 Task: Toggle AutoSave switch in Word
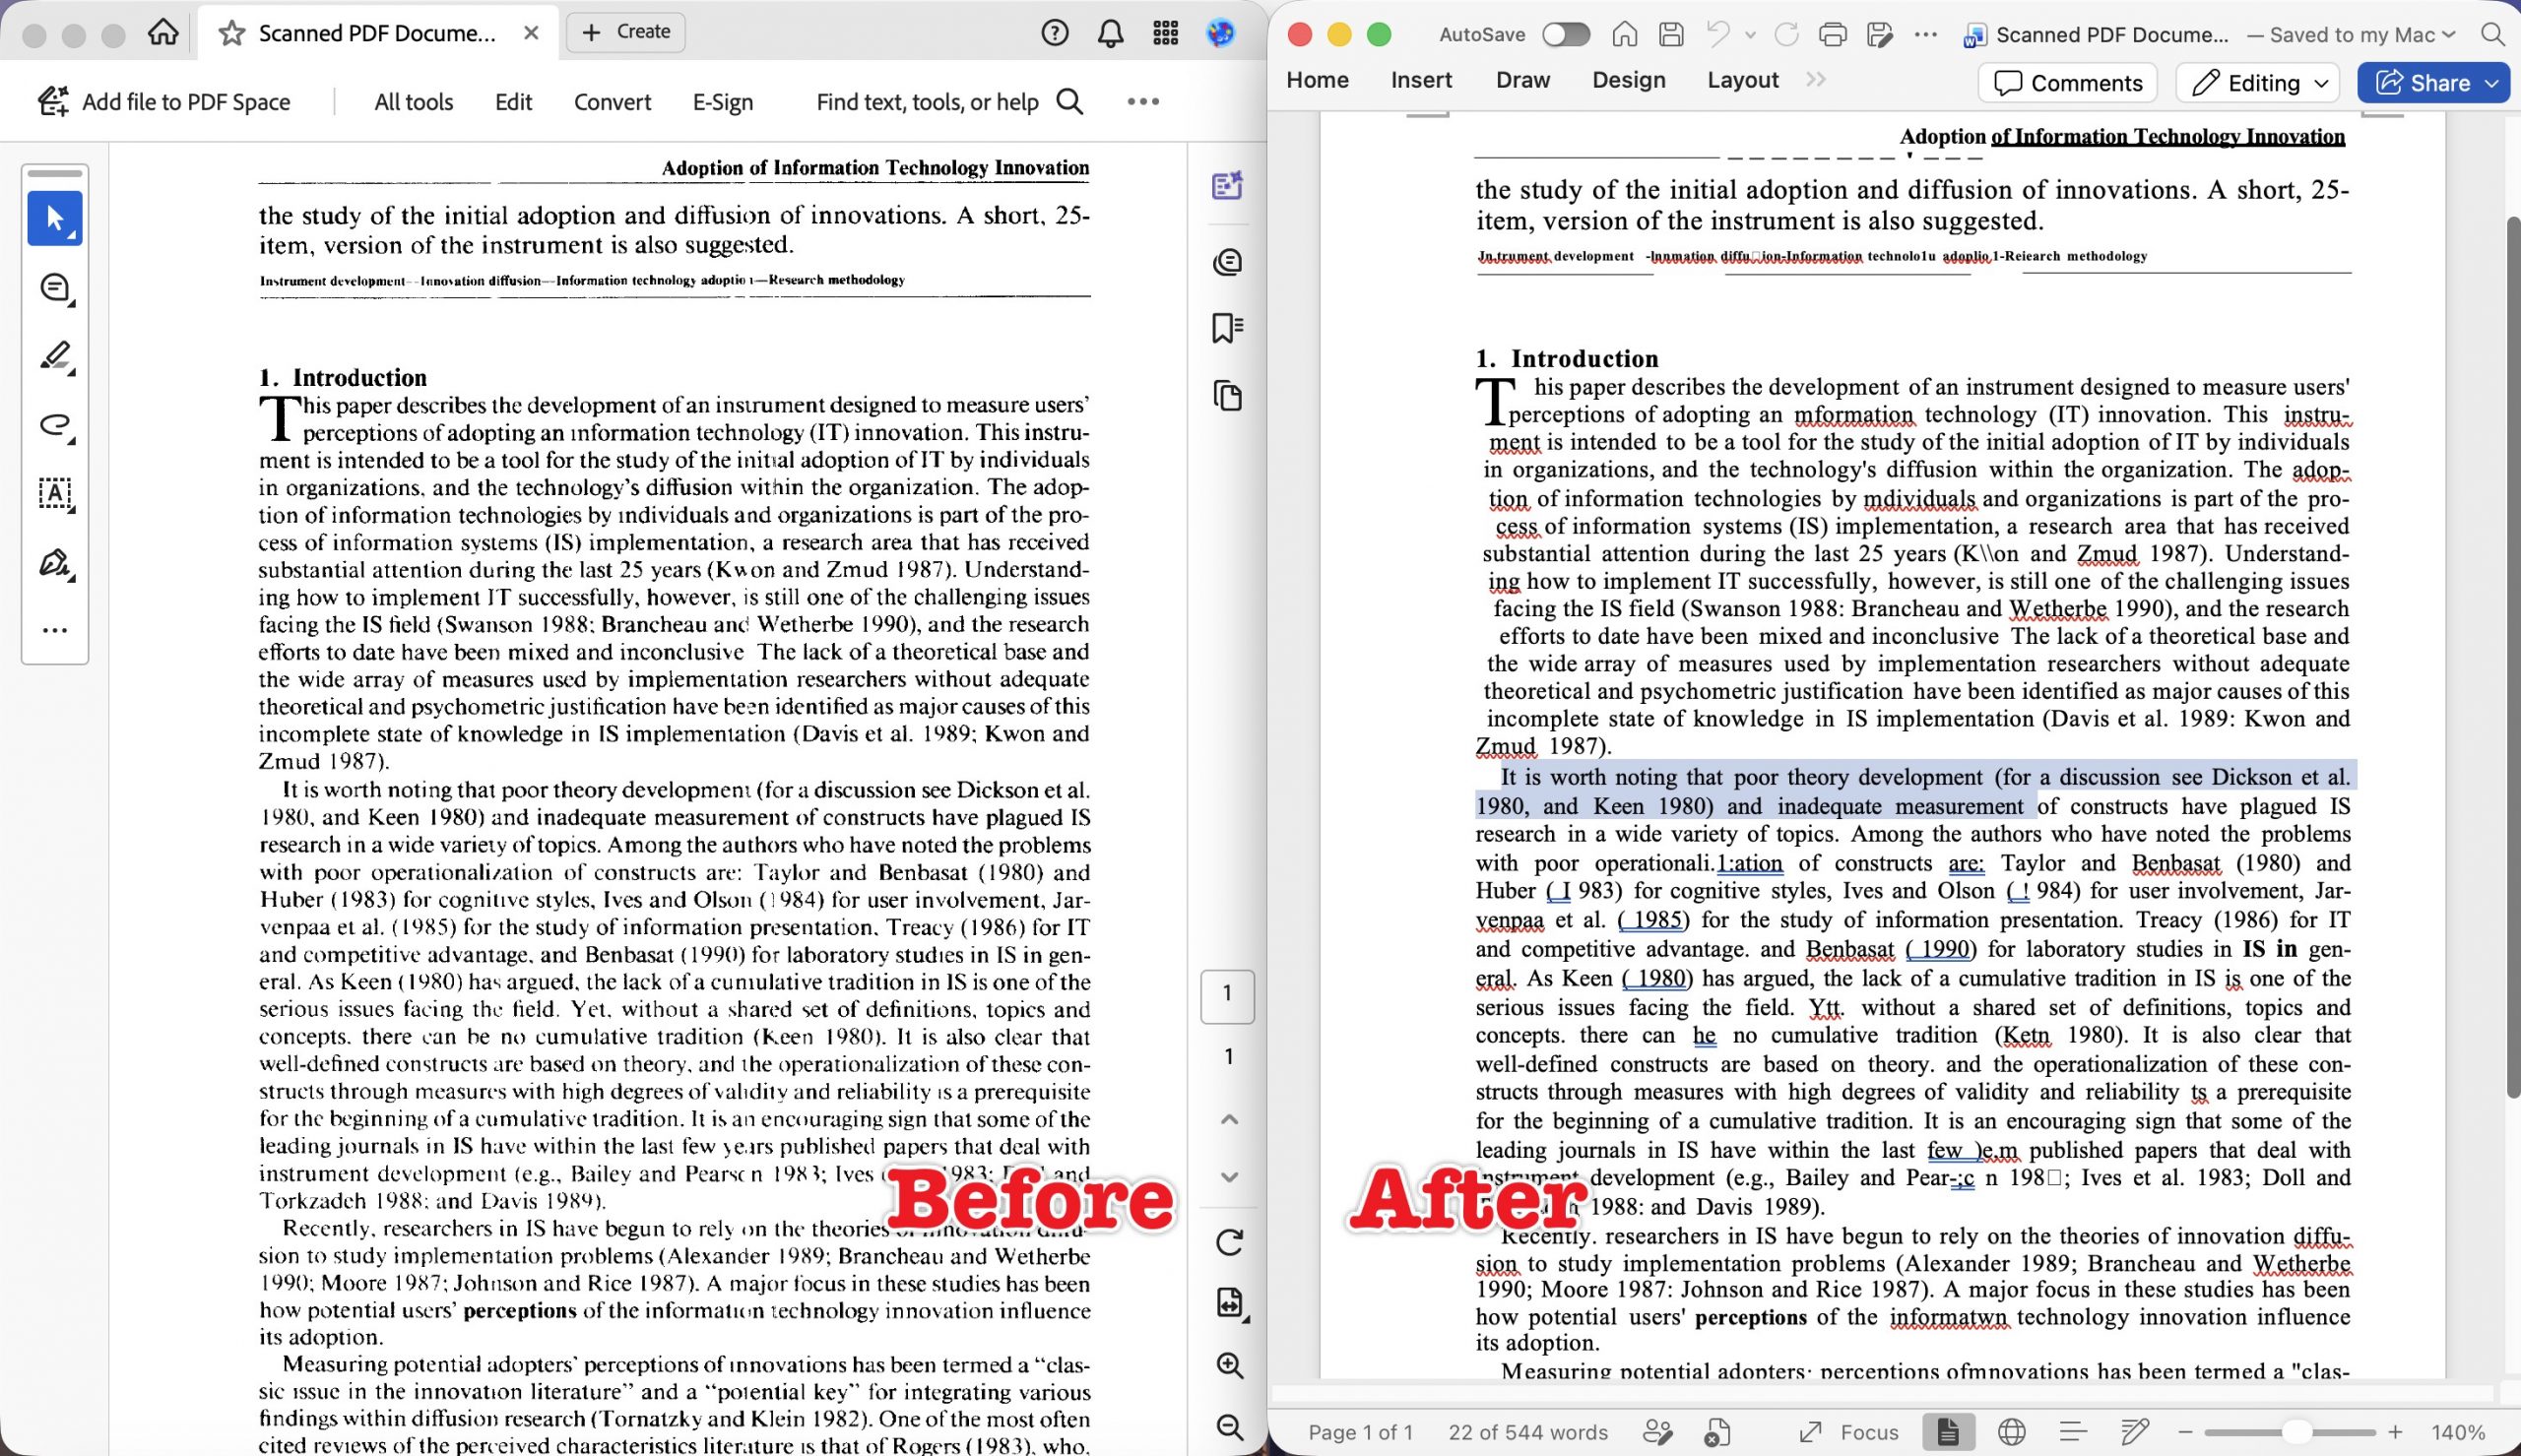click(x=1565, y=34)
